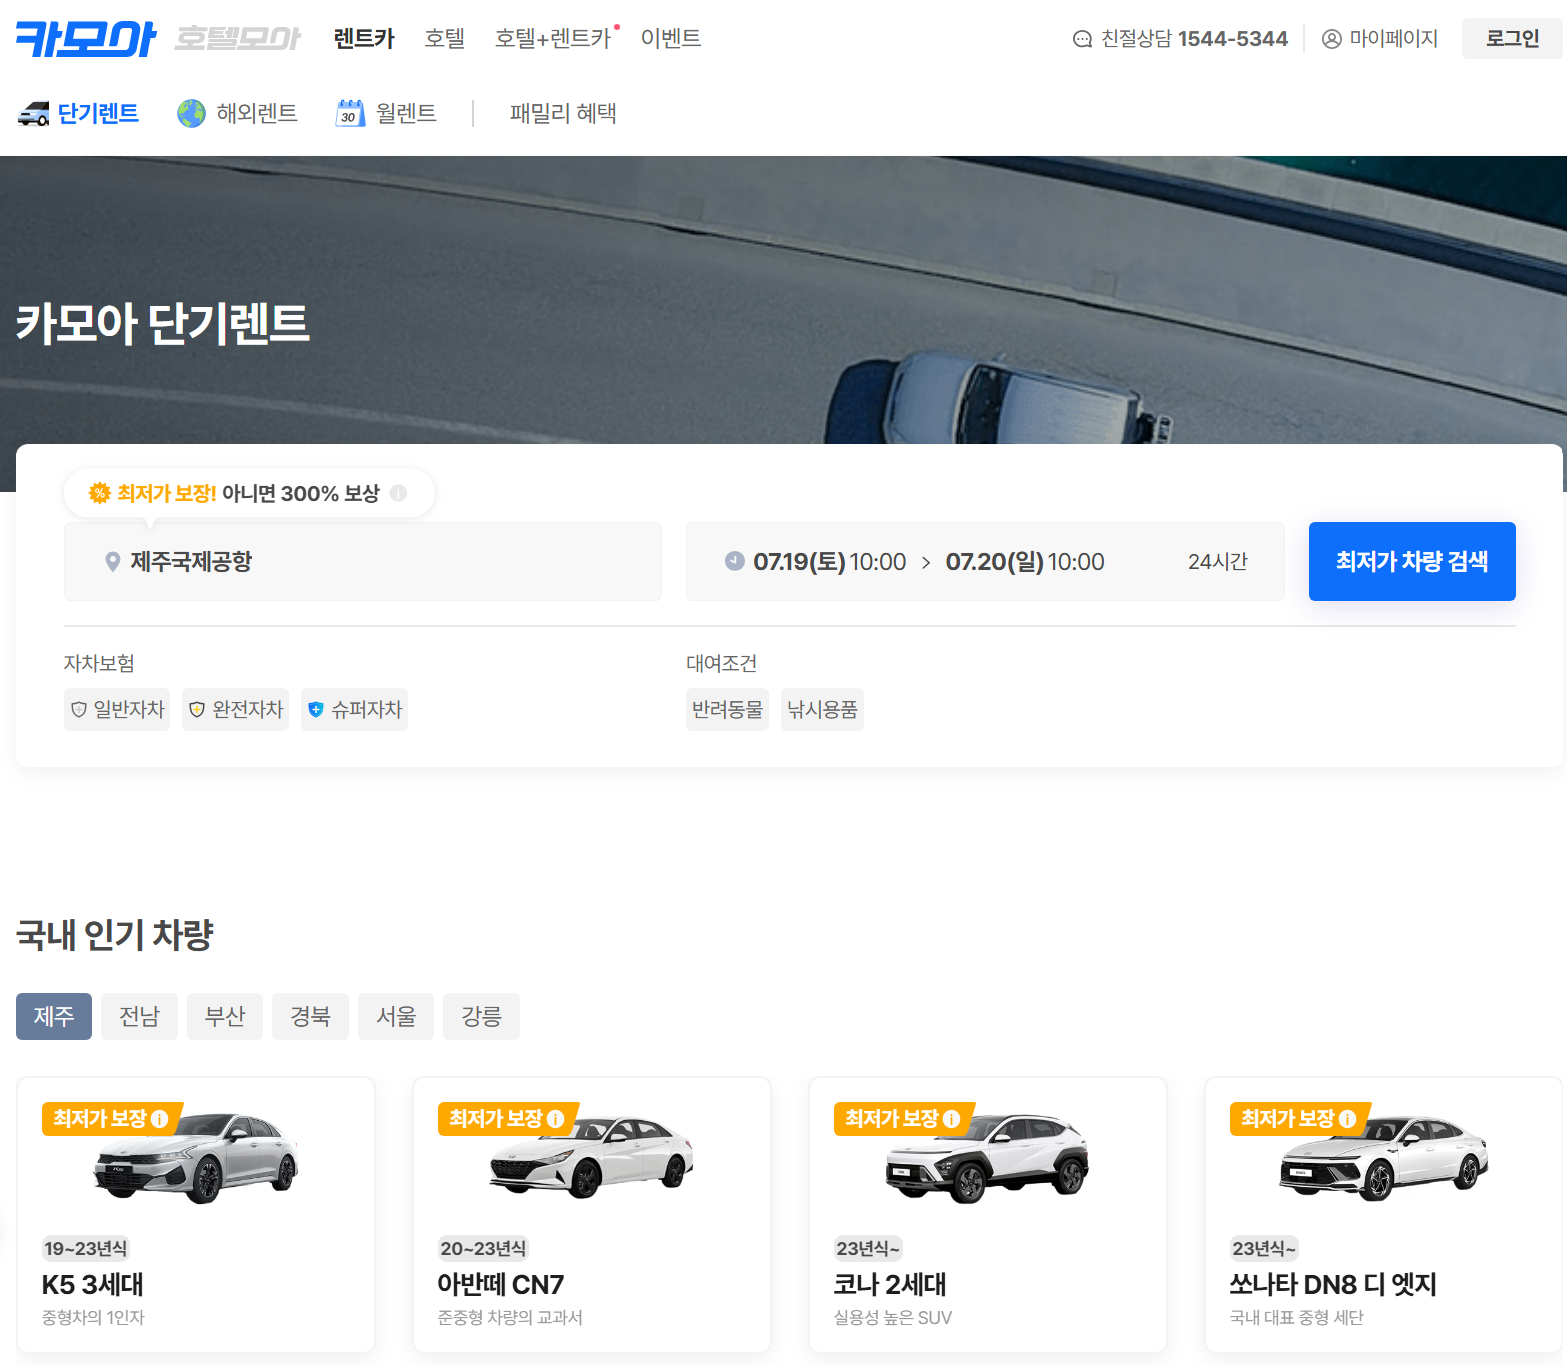
Task: Click the info icon on 코나 2세대 card
Action: pos(952,1119)
